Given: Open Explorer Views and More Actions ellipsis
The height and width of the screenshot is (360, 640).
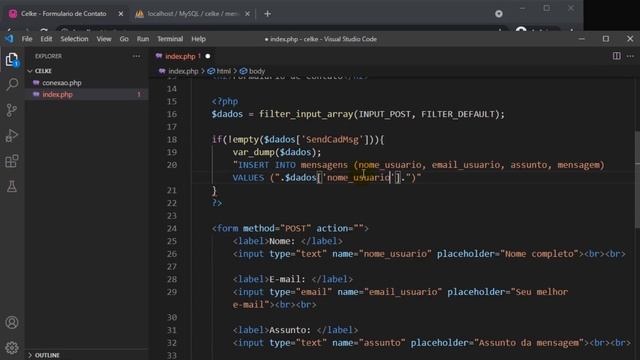Looking at the screenshot, I should 136,56.
